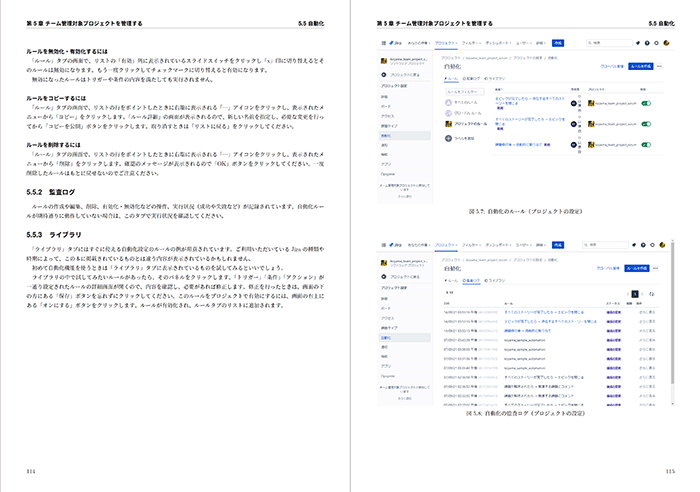
Task: Select the グローバル ルール filter icon
Action: pos(448,113)
